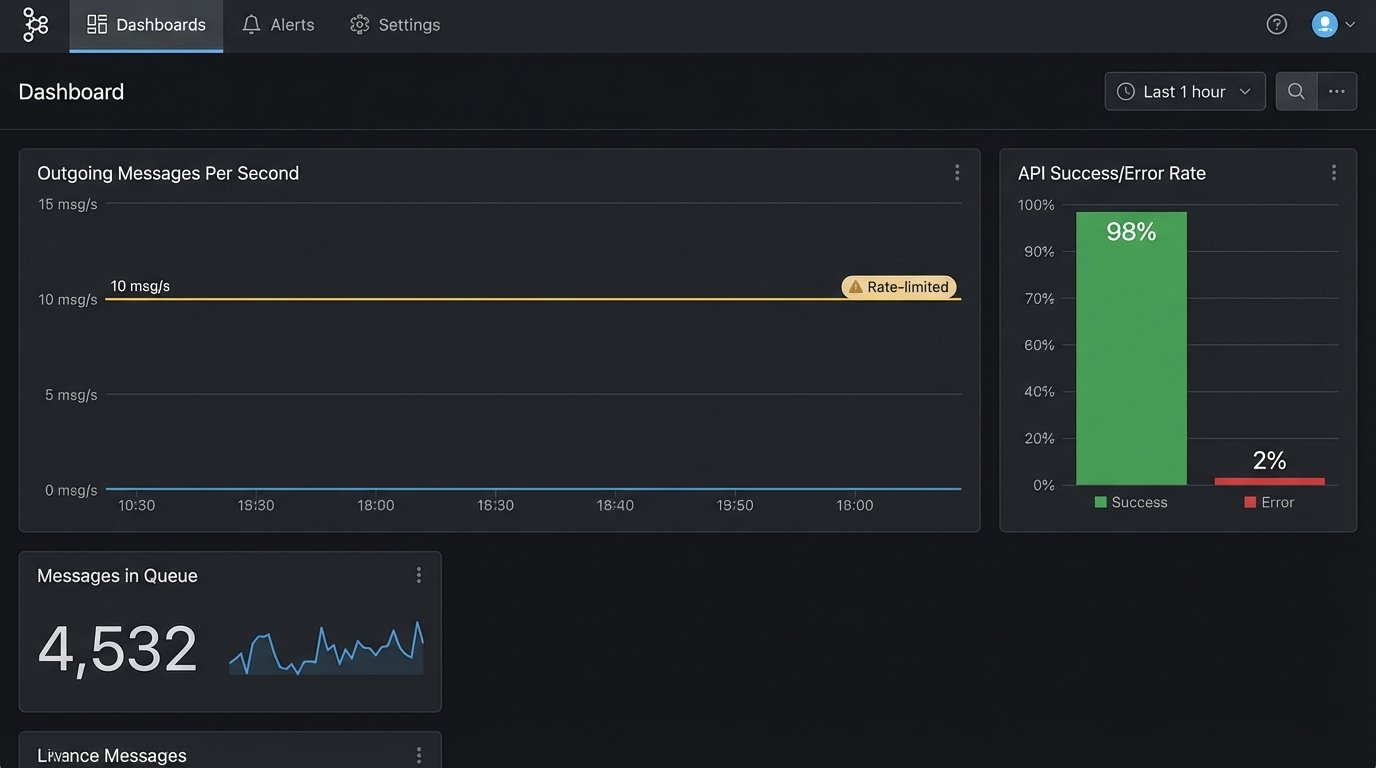Go to the Settings tab
This screenshot has height=768, width=1376.
pos(395,25)
